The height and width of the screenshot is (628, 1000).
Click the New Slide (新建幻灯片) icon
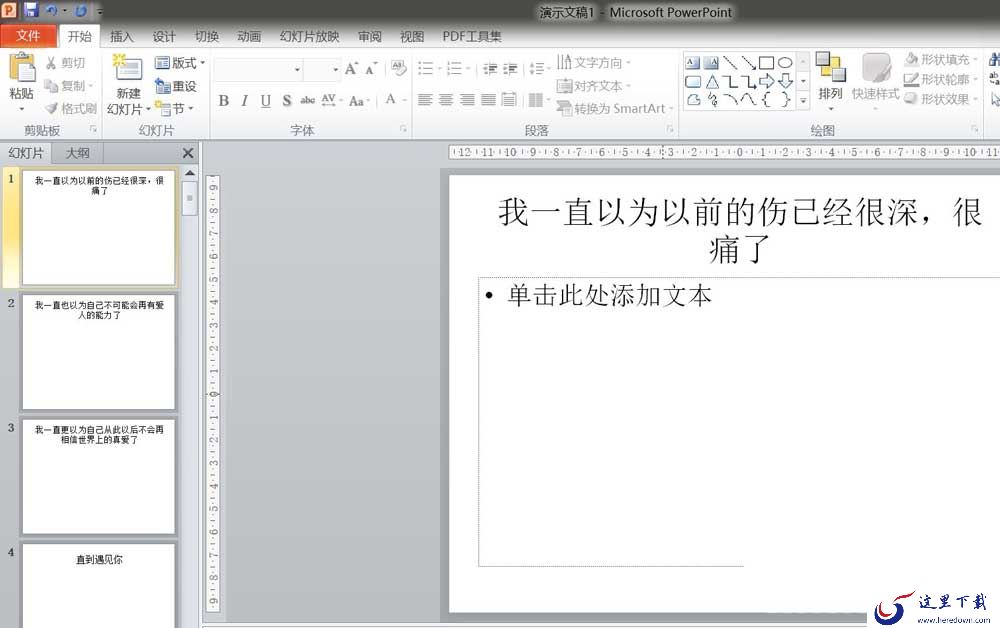tap(128, 69)
